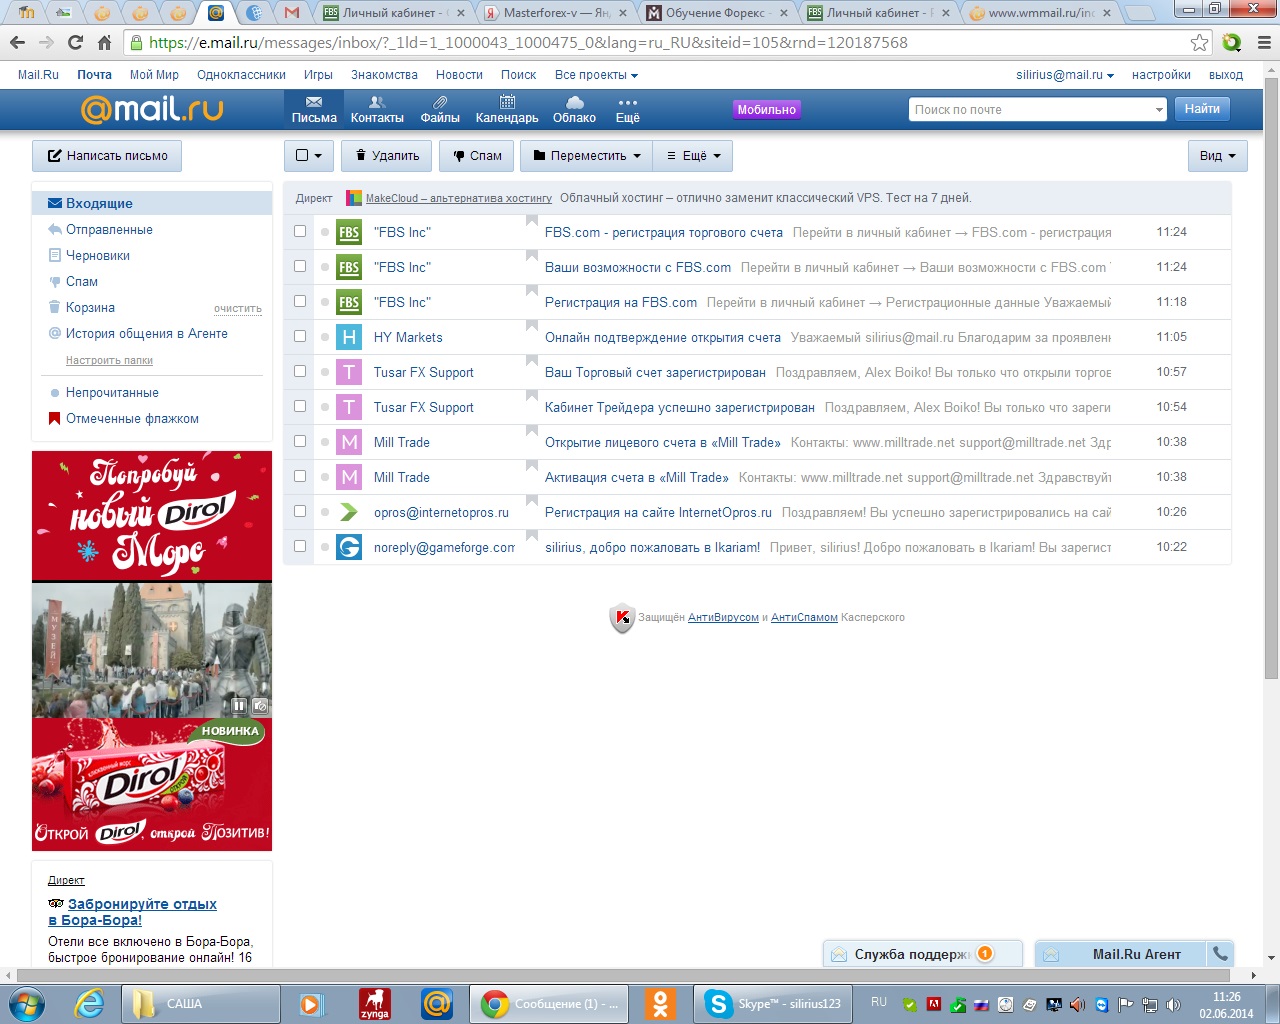1280x1024 pixels.
Task: Bookmark this page with the star icon
Action: click(x=1199, y=42)
